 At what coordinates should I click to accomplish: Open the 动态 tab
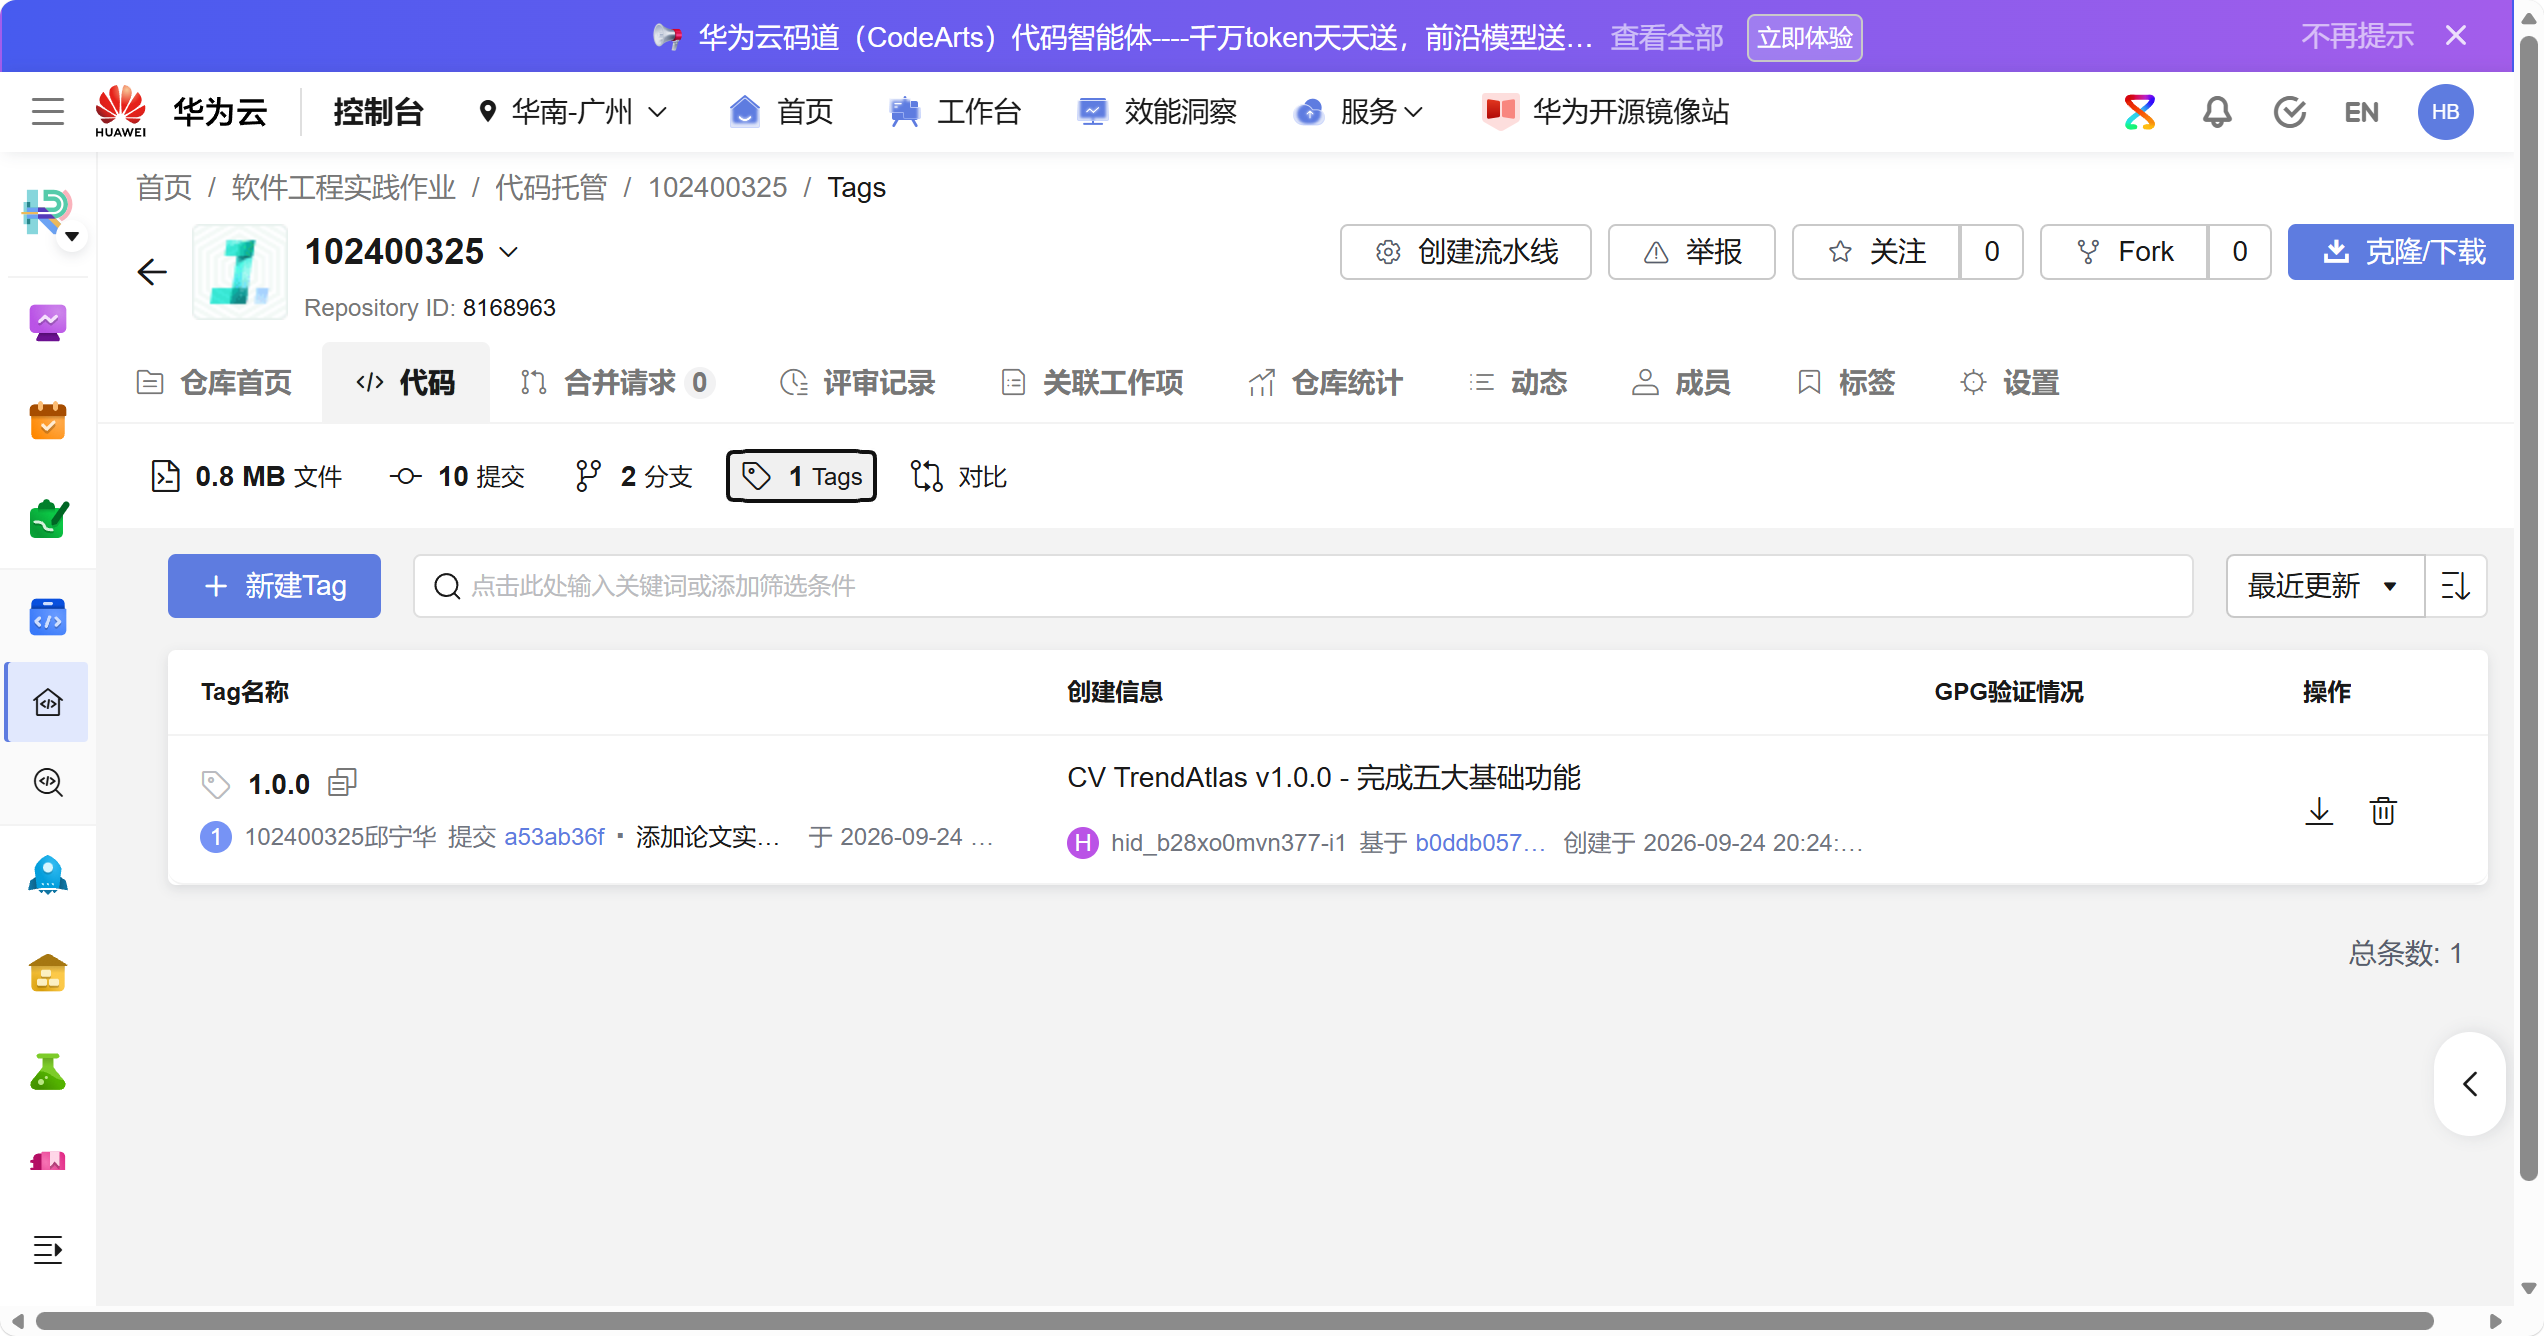[1518, 383]
